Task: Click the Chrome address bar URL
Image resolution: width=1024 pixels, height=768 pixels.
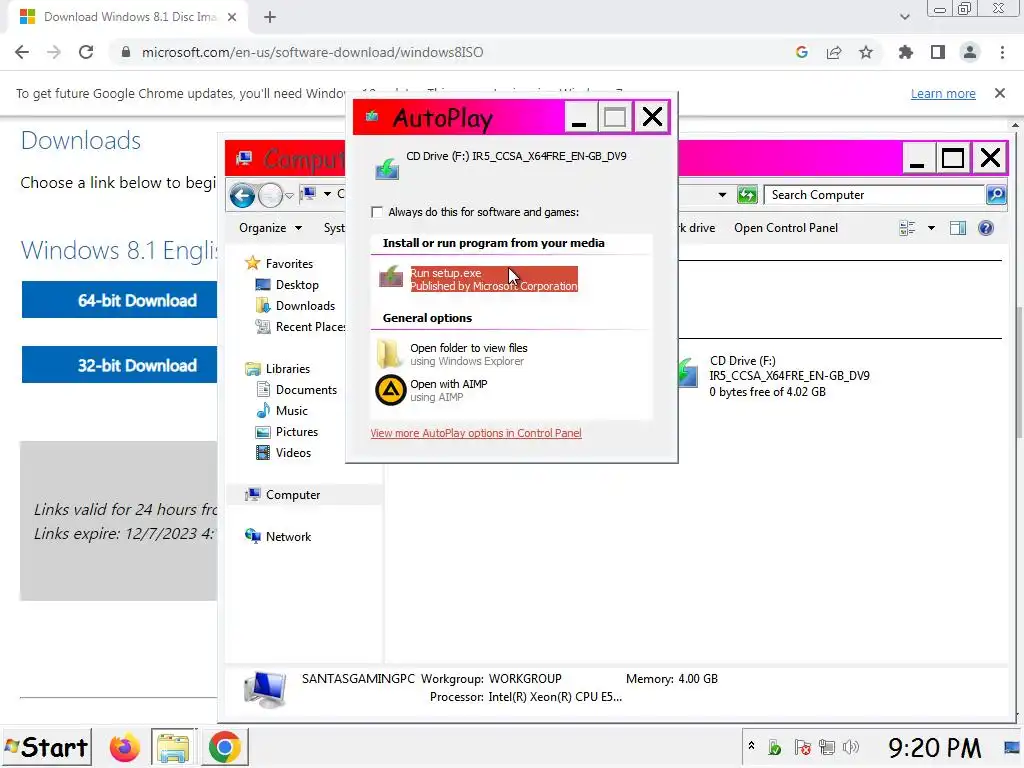Action: coord(312,52)
